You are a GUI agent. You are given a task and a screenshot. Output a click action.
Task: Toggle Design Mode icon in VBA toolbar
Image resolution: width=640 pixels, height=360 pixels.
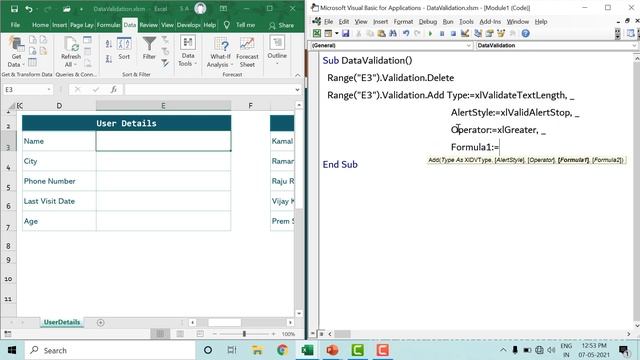tap(465, 33)
